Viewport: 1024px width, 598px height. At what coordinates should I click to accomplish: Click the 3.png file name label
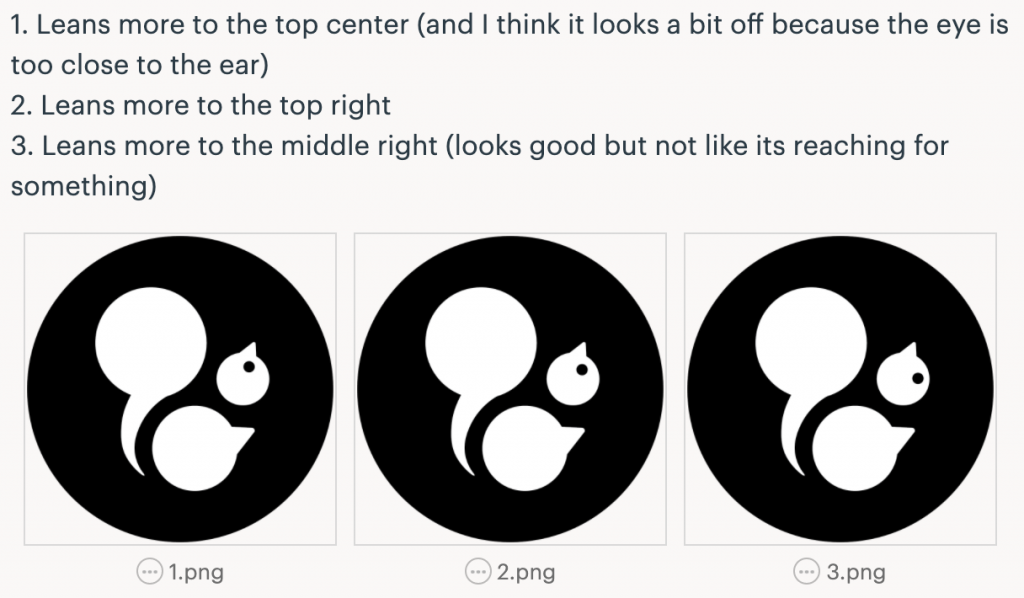pos(856,572)
